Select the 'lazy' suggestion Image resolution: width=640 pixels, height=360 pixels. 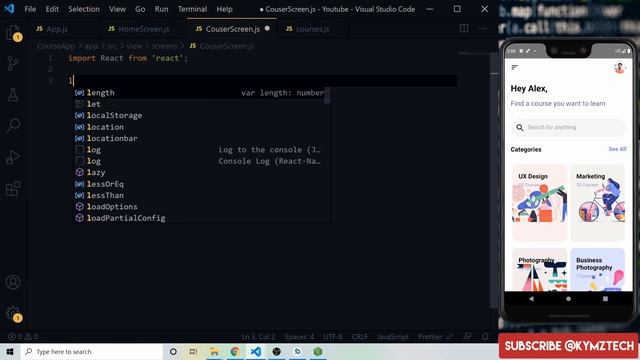click(x=199, y=173)
